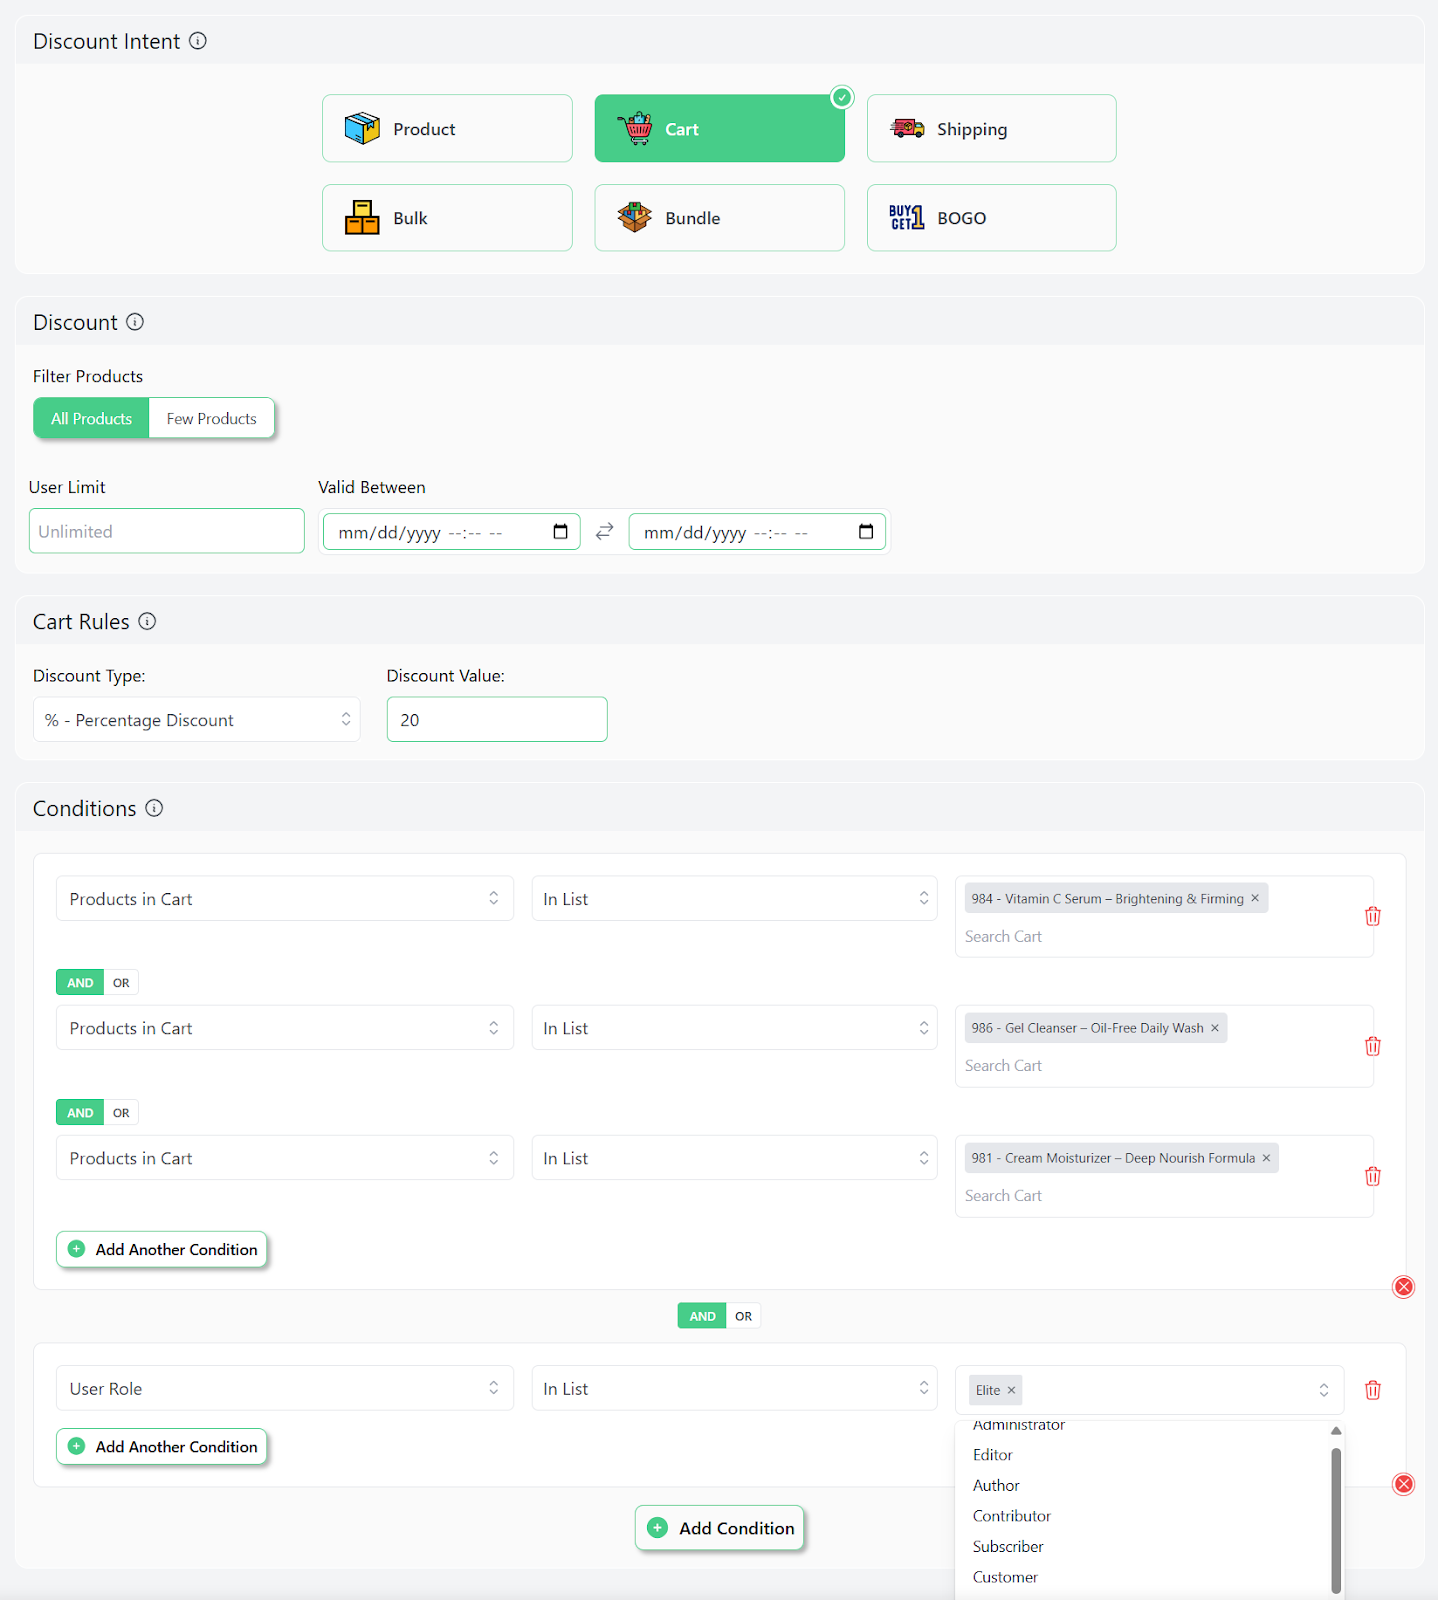Set first condition joiner to OR
The width and height of the screenshot is (1438, 1600).
click(x=121, y=983)
